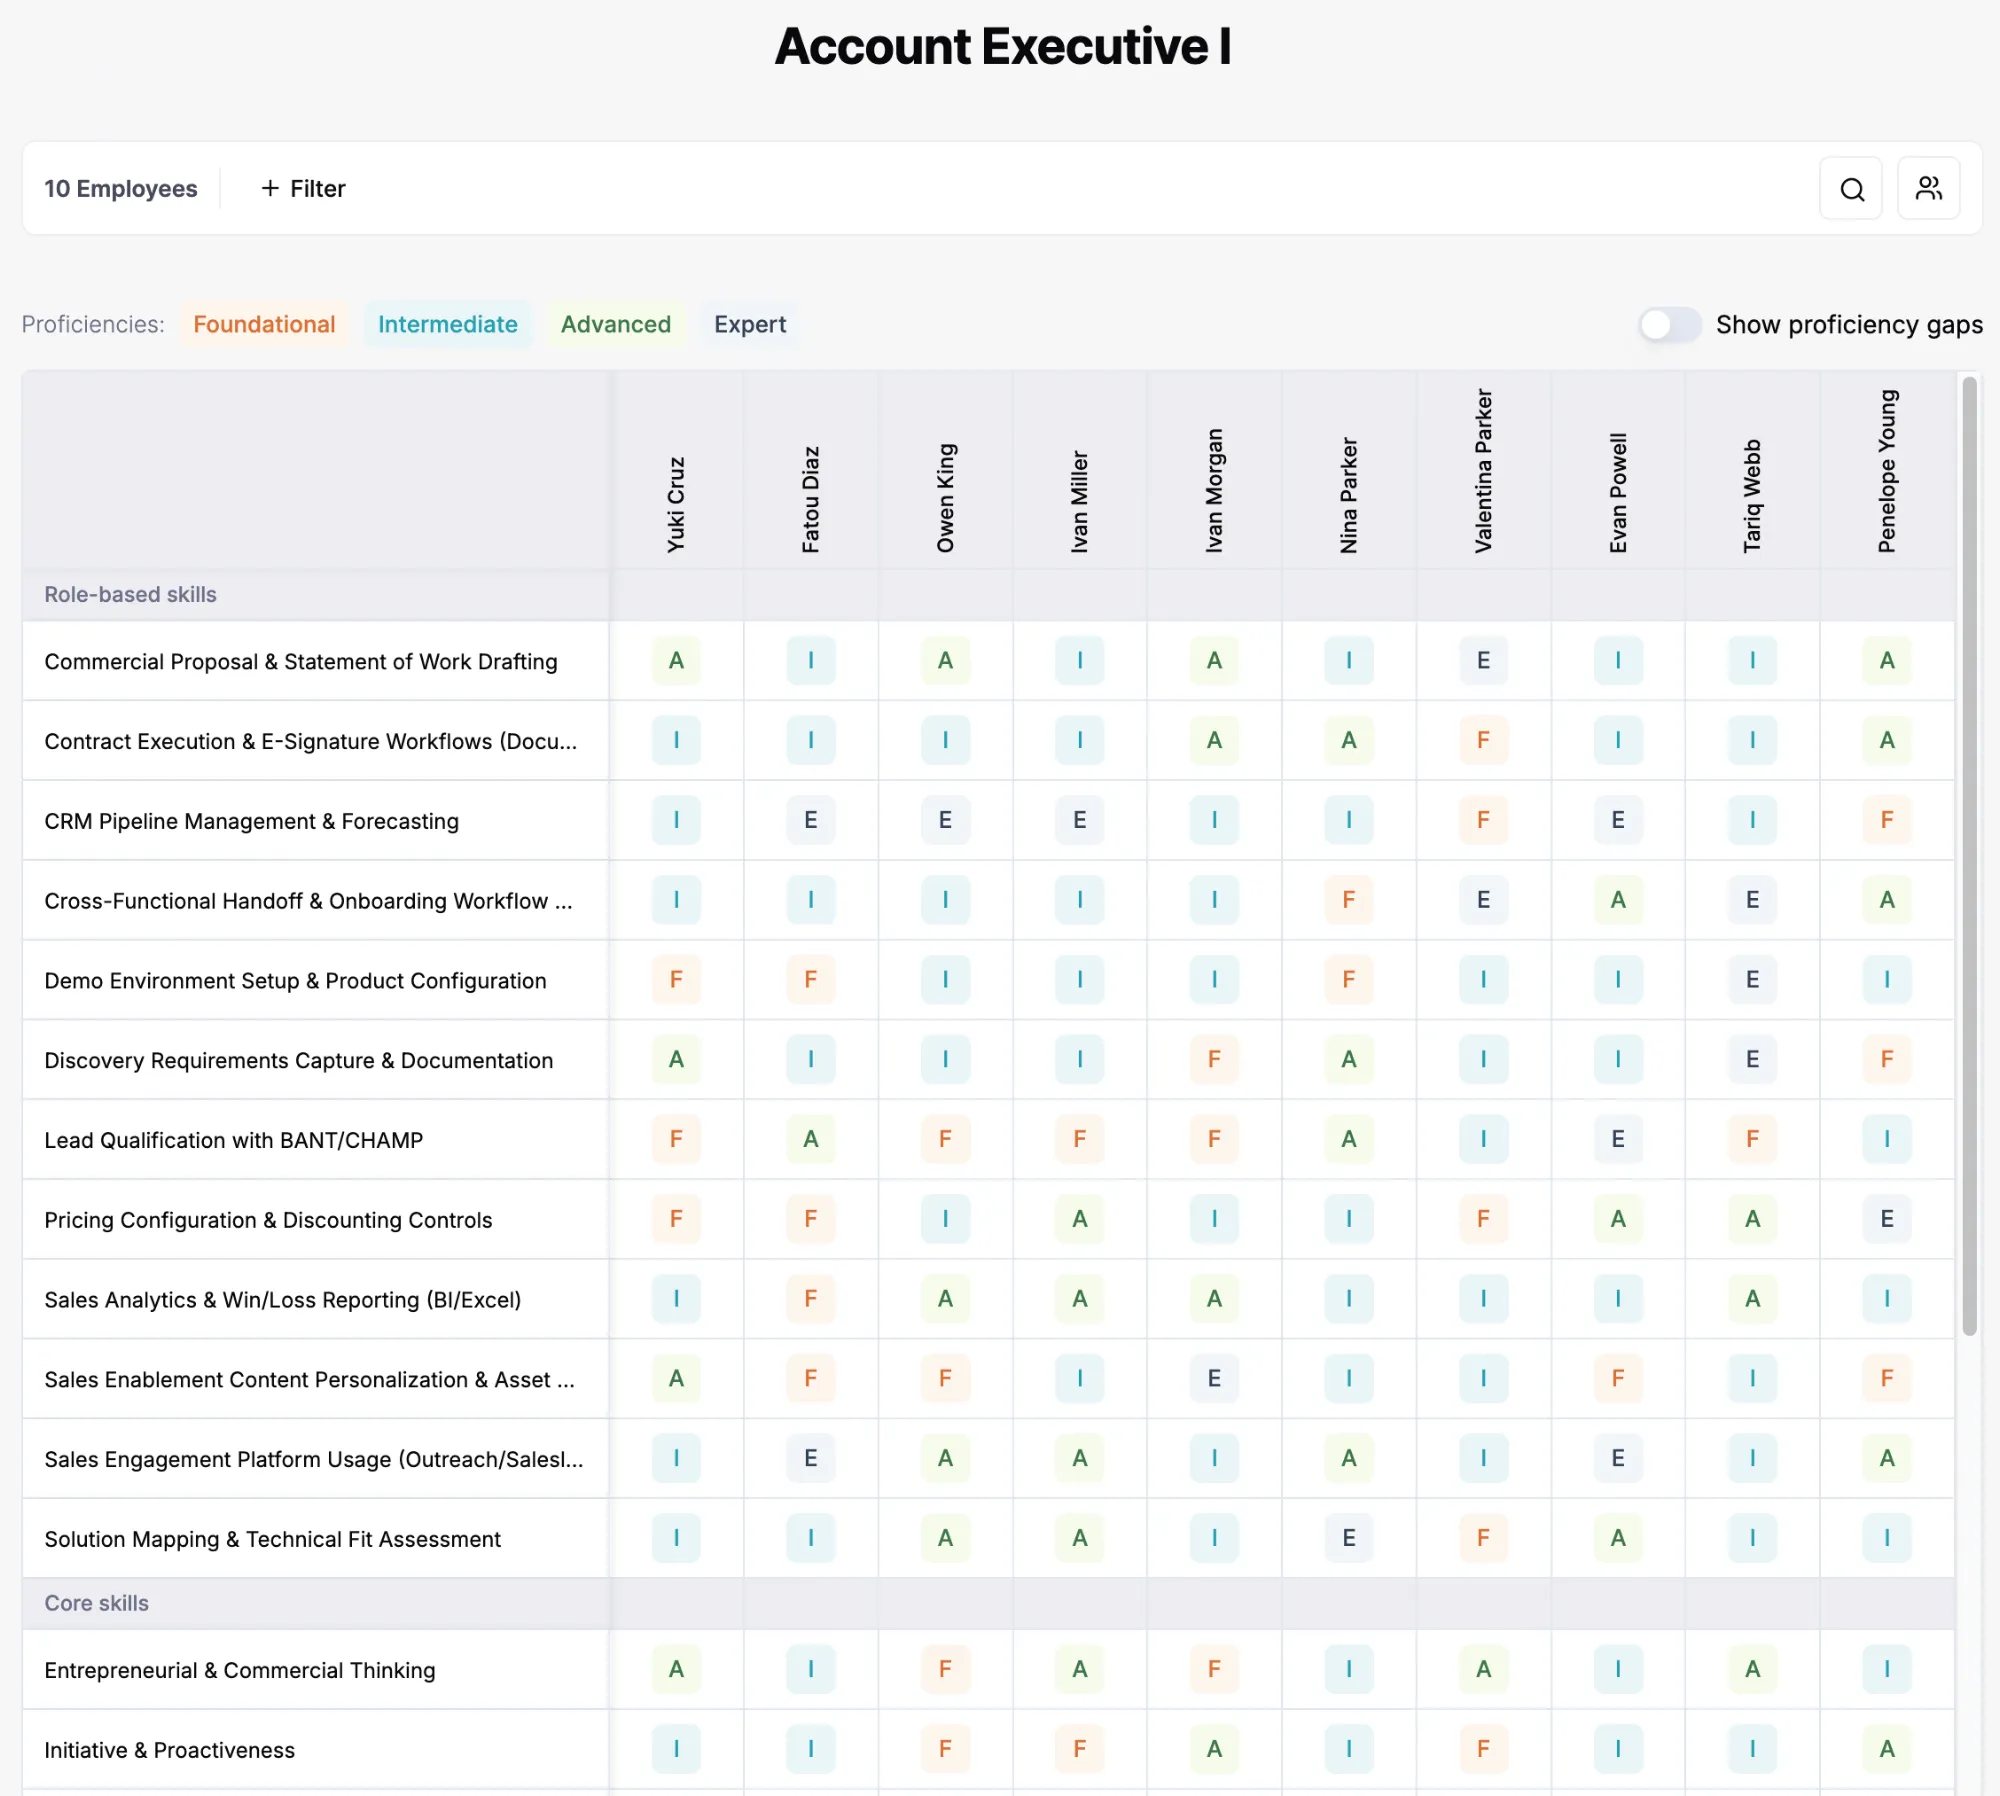Click Valentina Parker's E badge for Commercial Proposal
This screenshot has width=2000, height=1796.
coord(1483,661)
